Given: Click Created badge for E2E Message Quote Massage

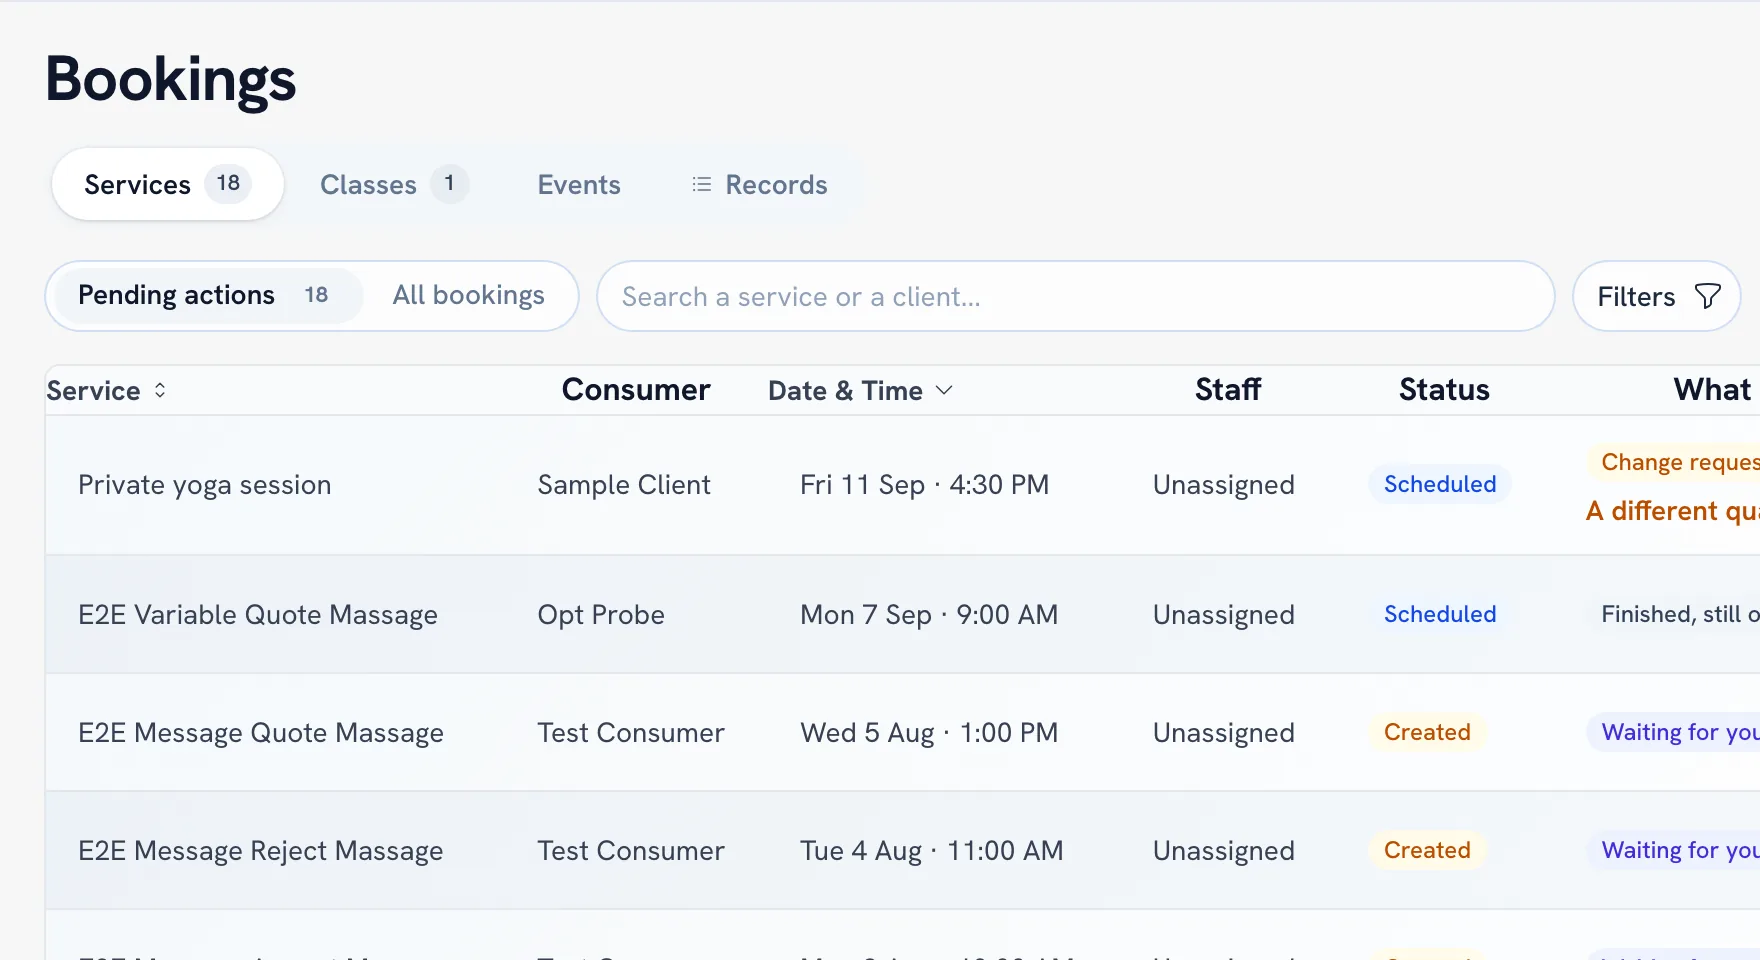Looking at the screenshot, I should pyautogui.click(x=1427, y=732).
